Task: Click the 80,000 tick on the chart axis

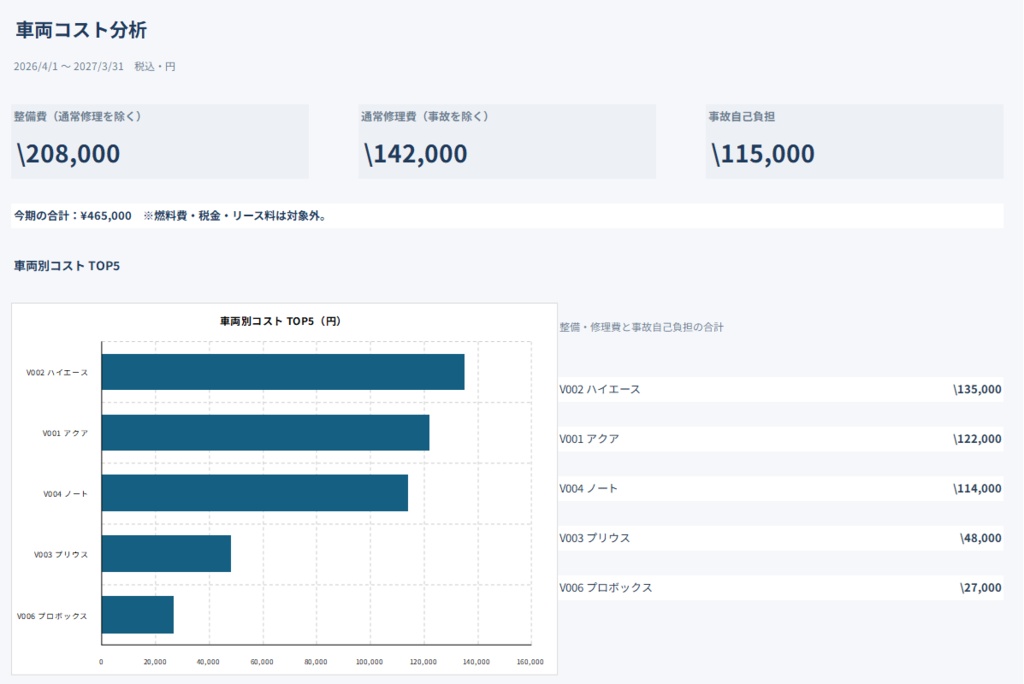Action: [316, 662]
